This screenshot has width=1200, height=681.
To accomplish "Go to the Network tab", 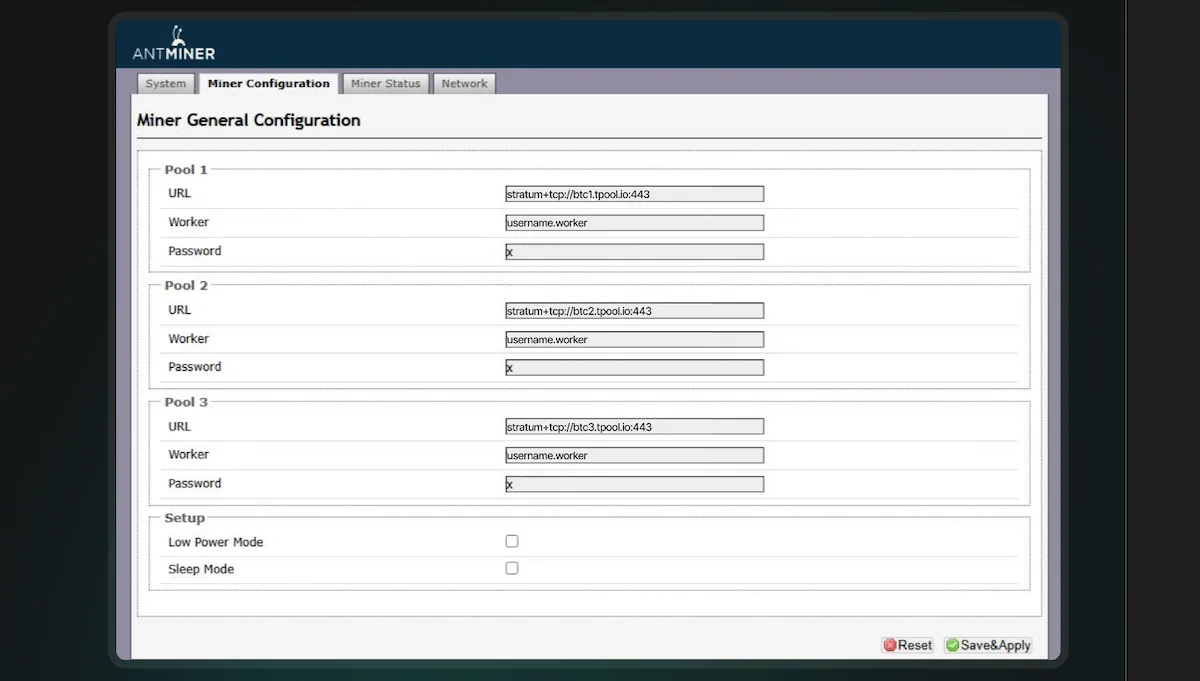I will click(465, 84).
